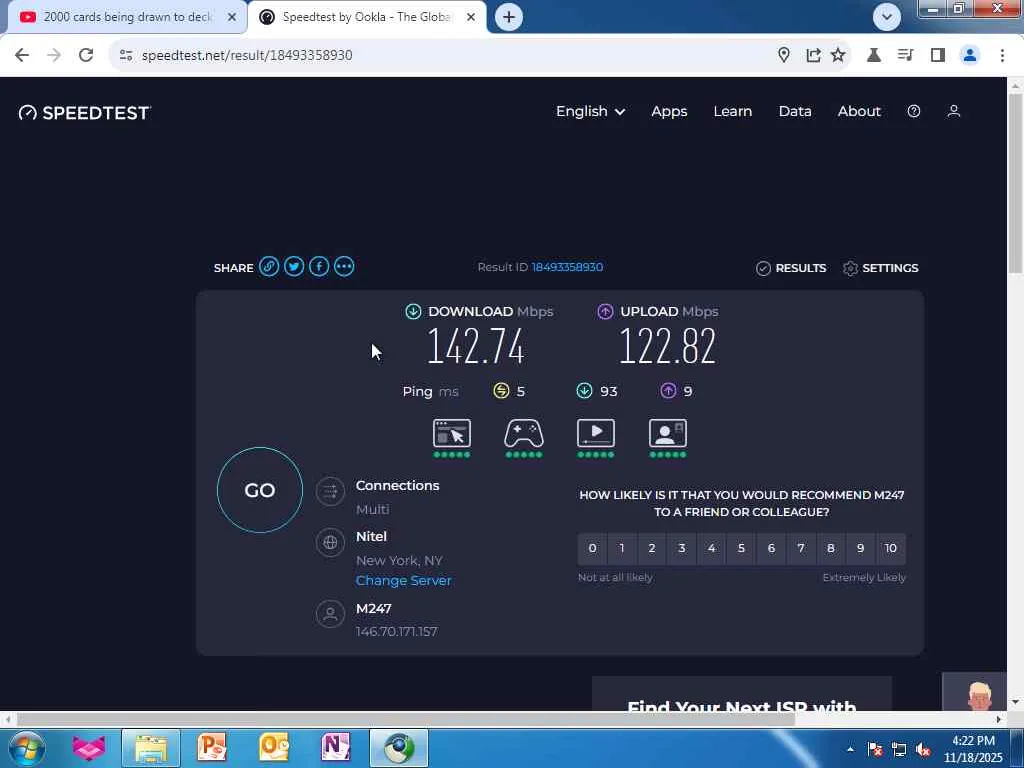
Task: Open the Apps menu
Action: (x=669, y=111)
